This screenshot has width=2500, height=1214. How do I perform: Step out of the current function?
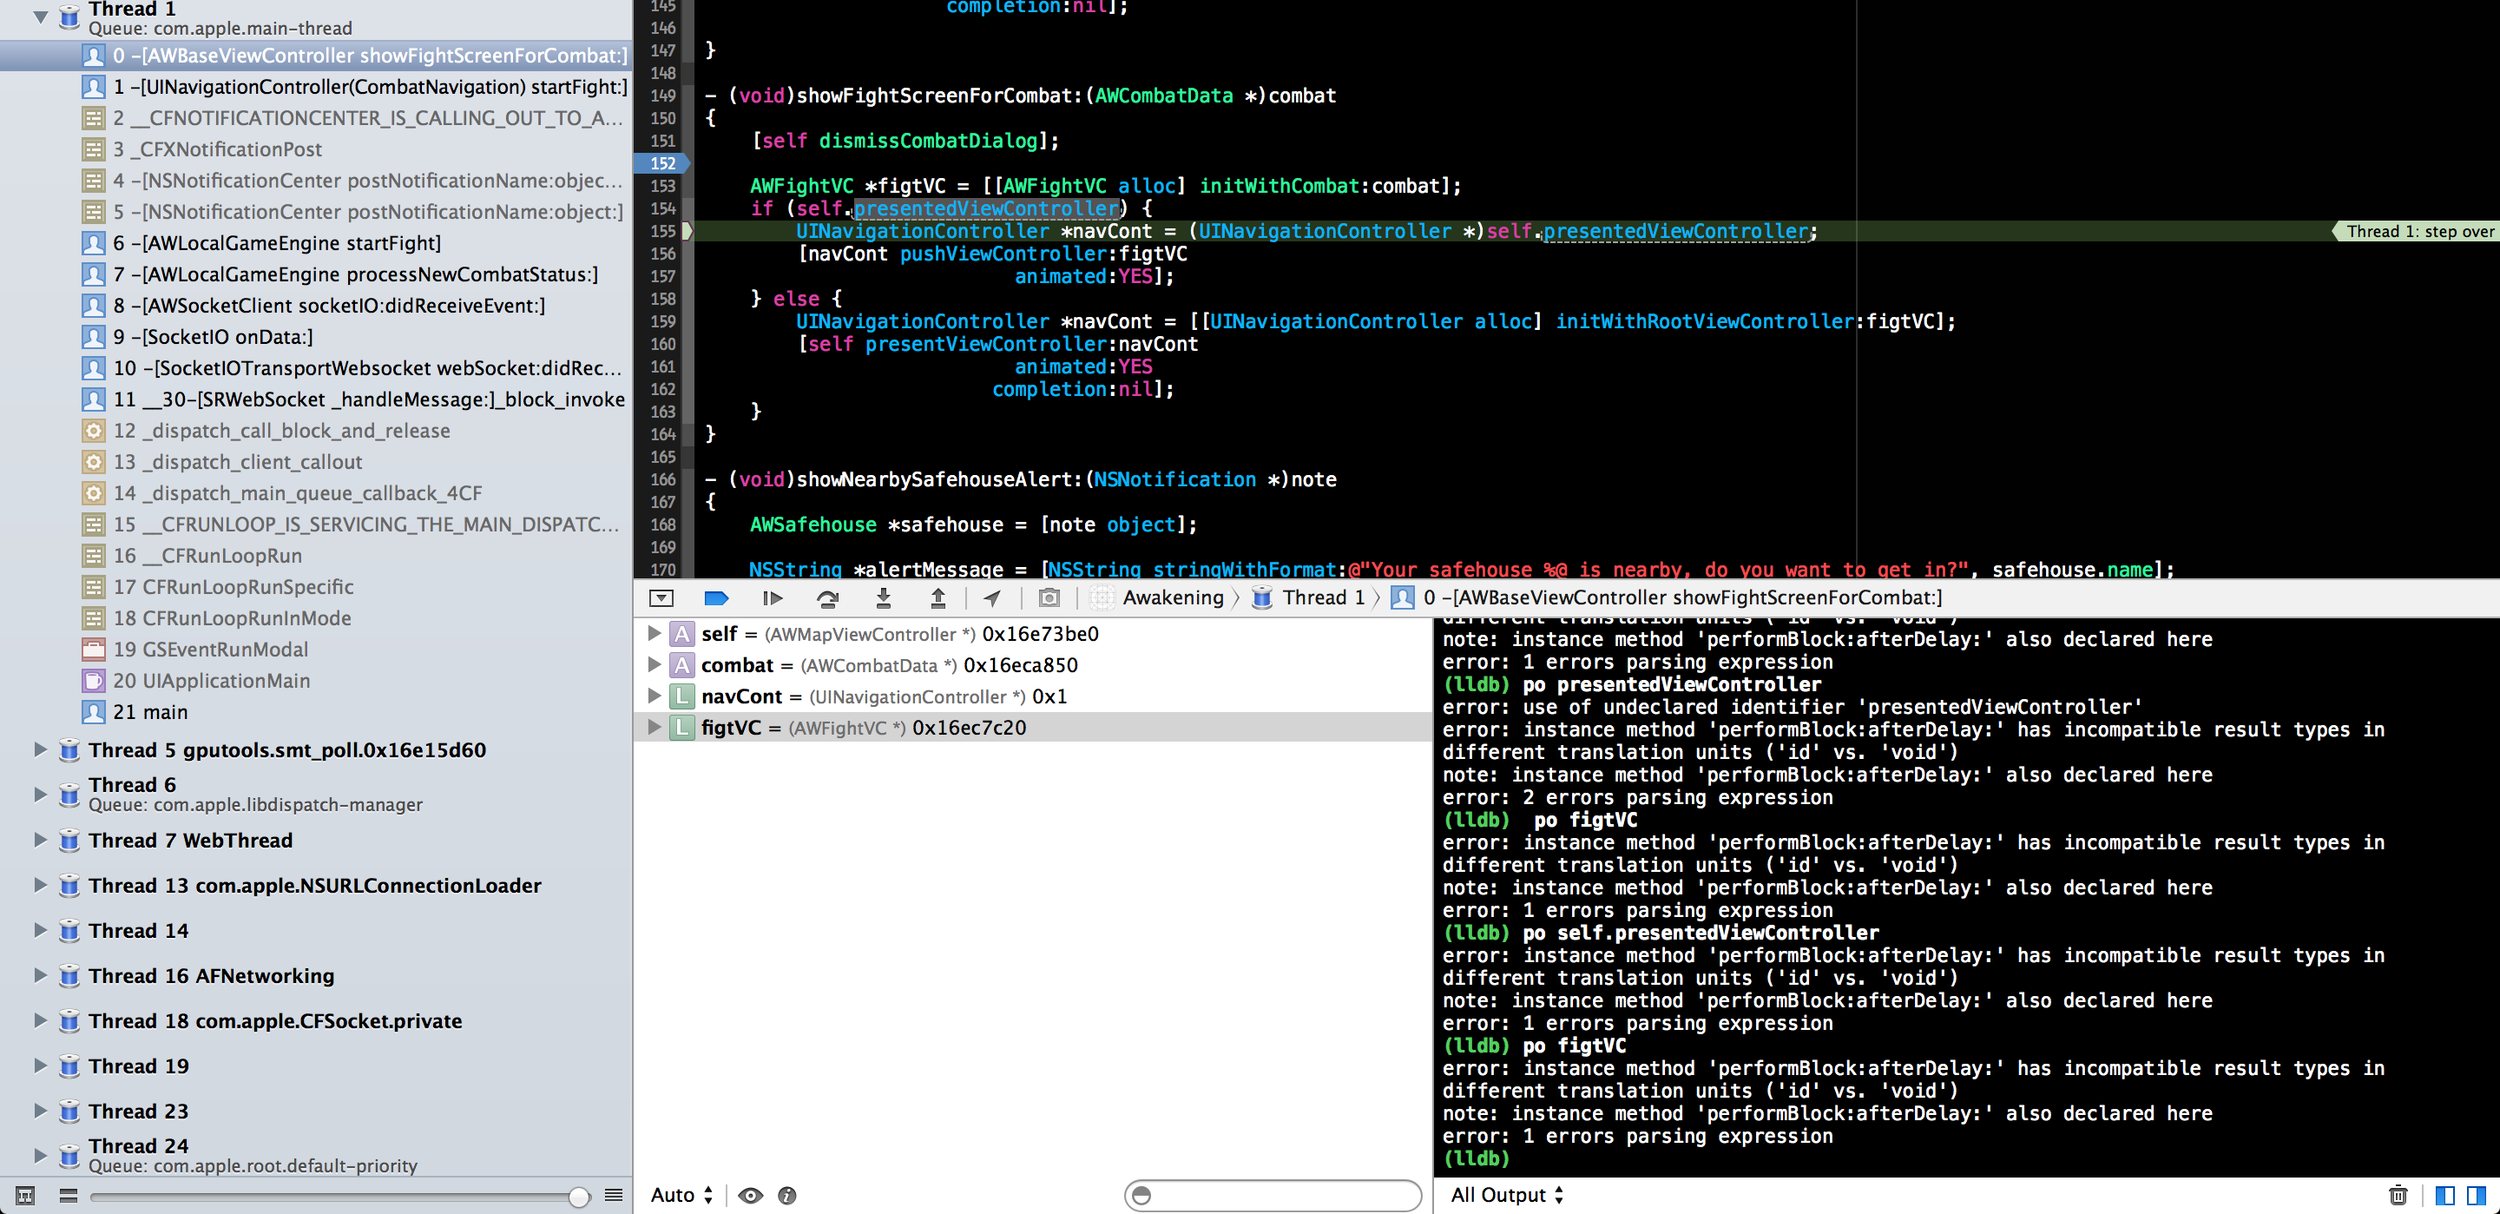coord(938,597)
